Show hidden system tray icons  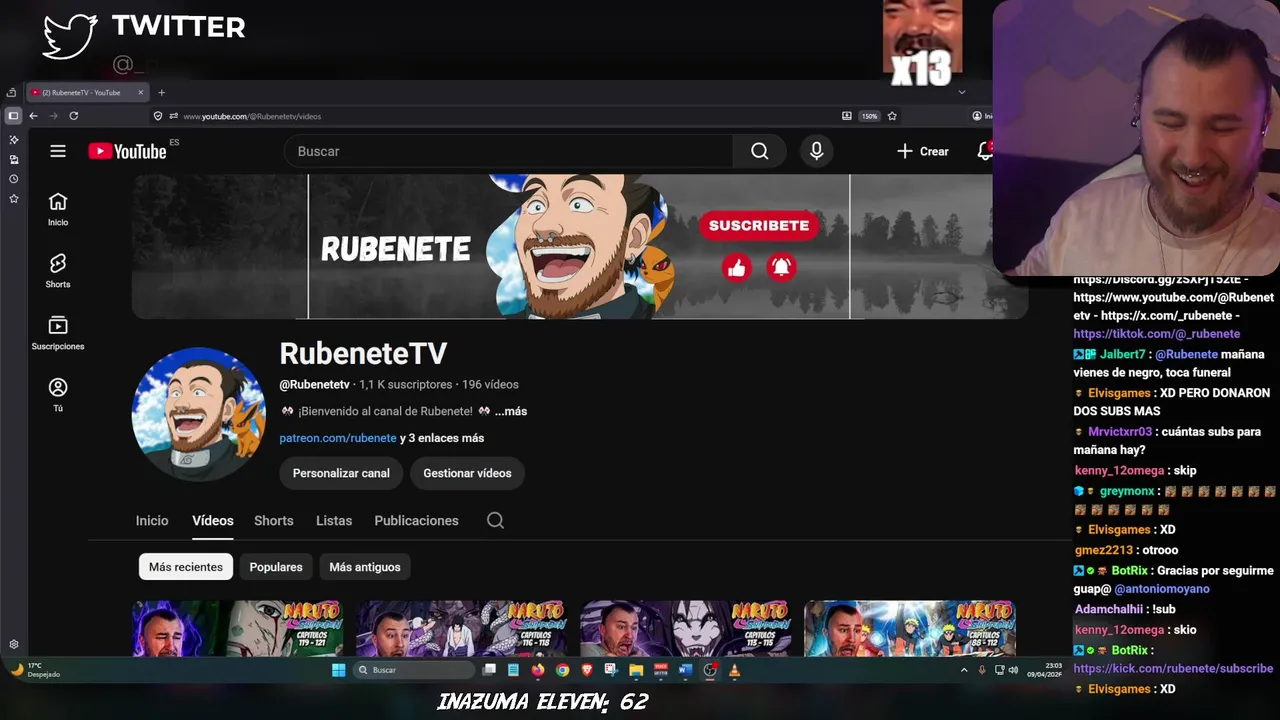(964, 670)
